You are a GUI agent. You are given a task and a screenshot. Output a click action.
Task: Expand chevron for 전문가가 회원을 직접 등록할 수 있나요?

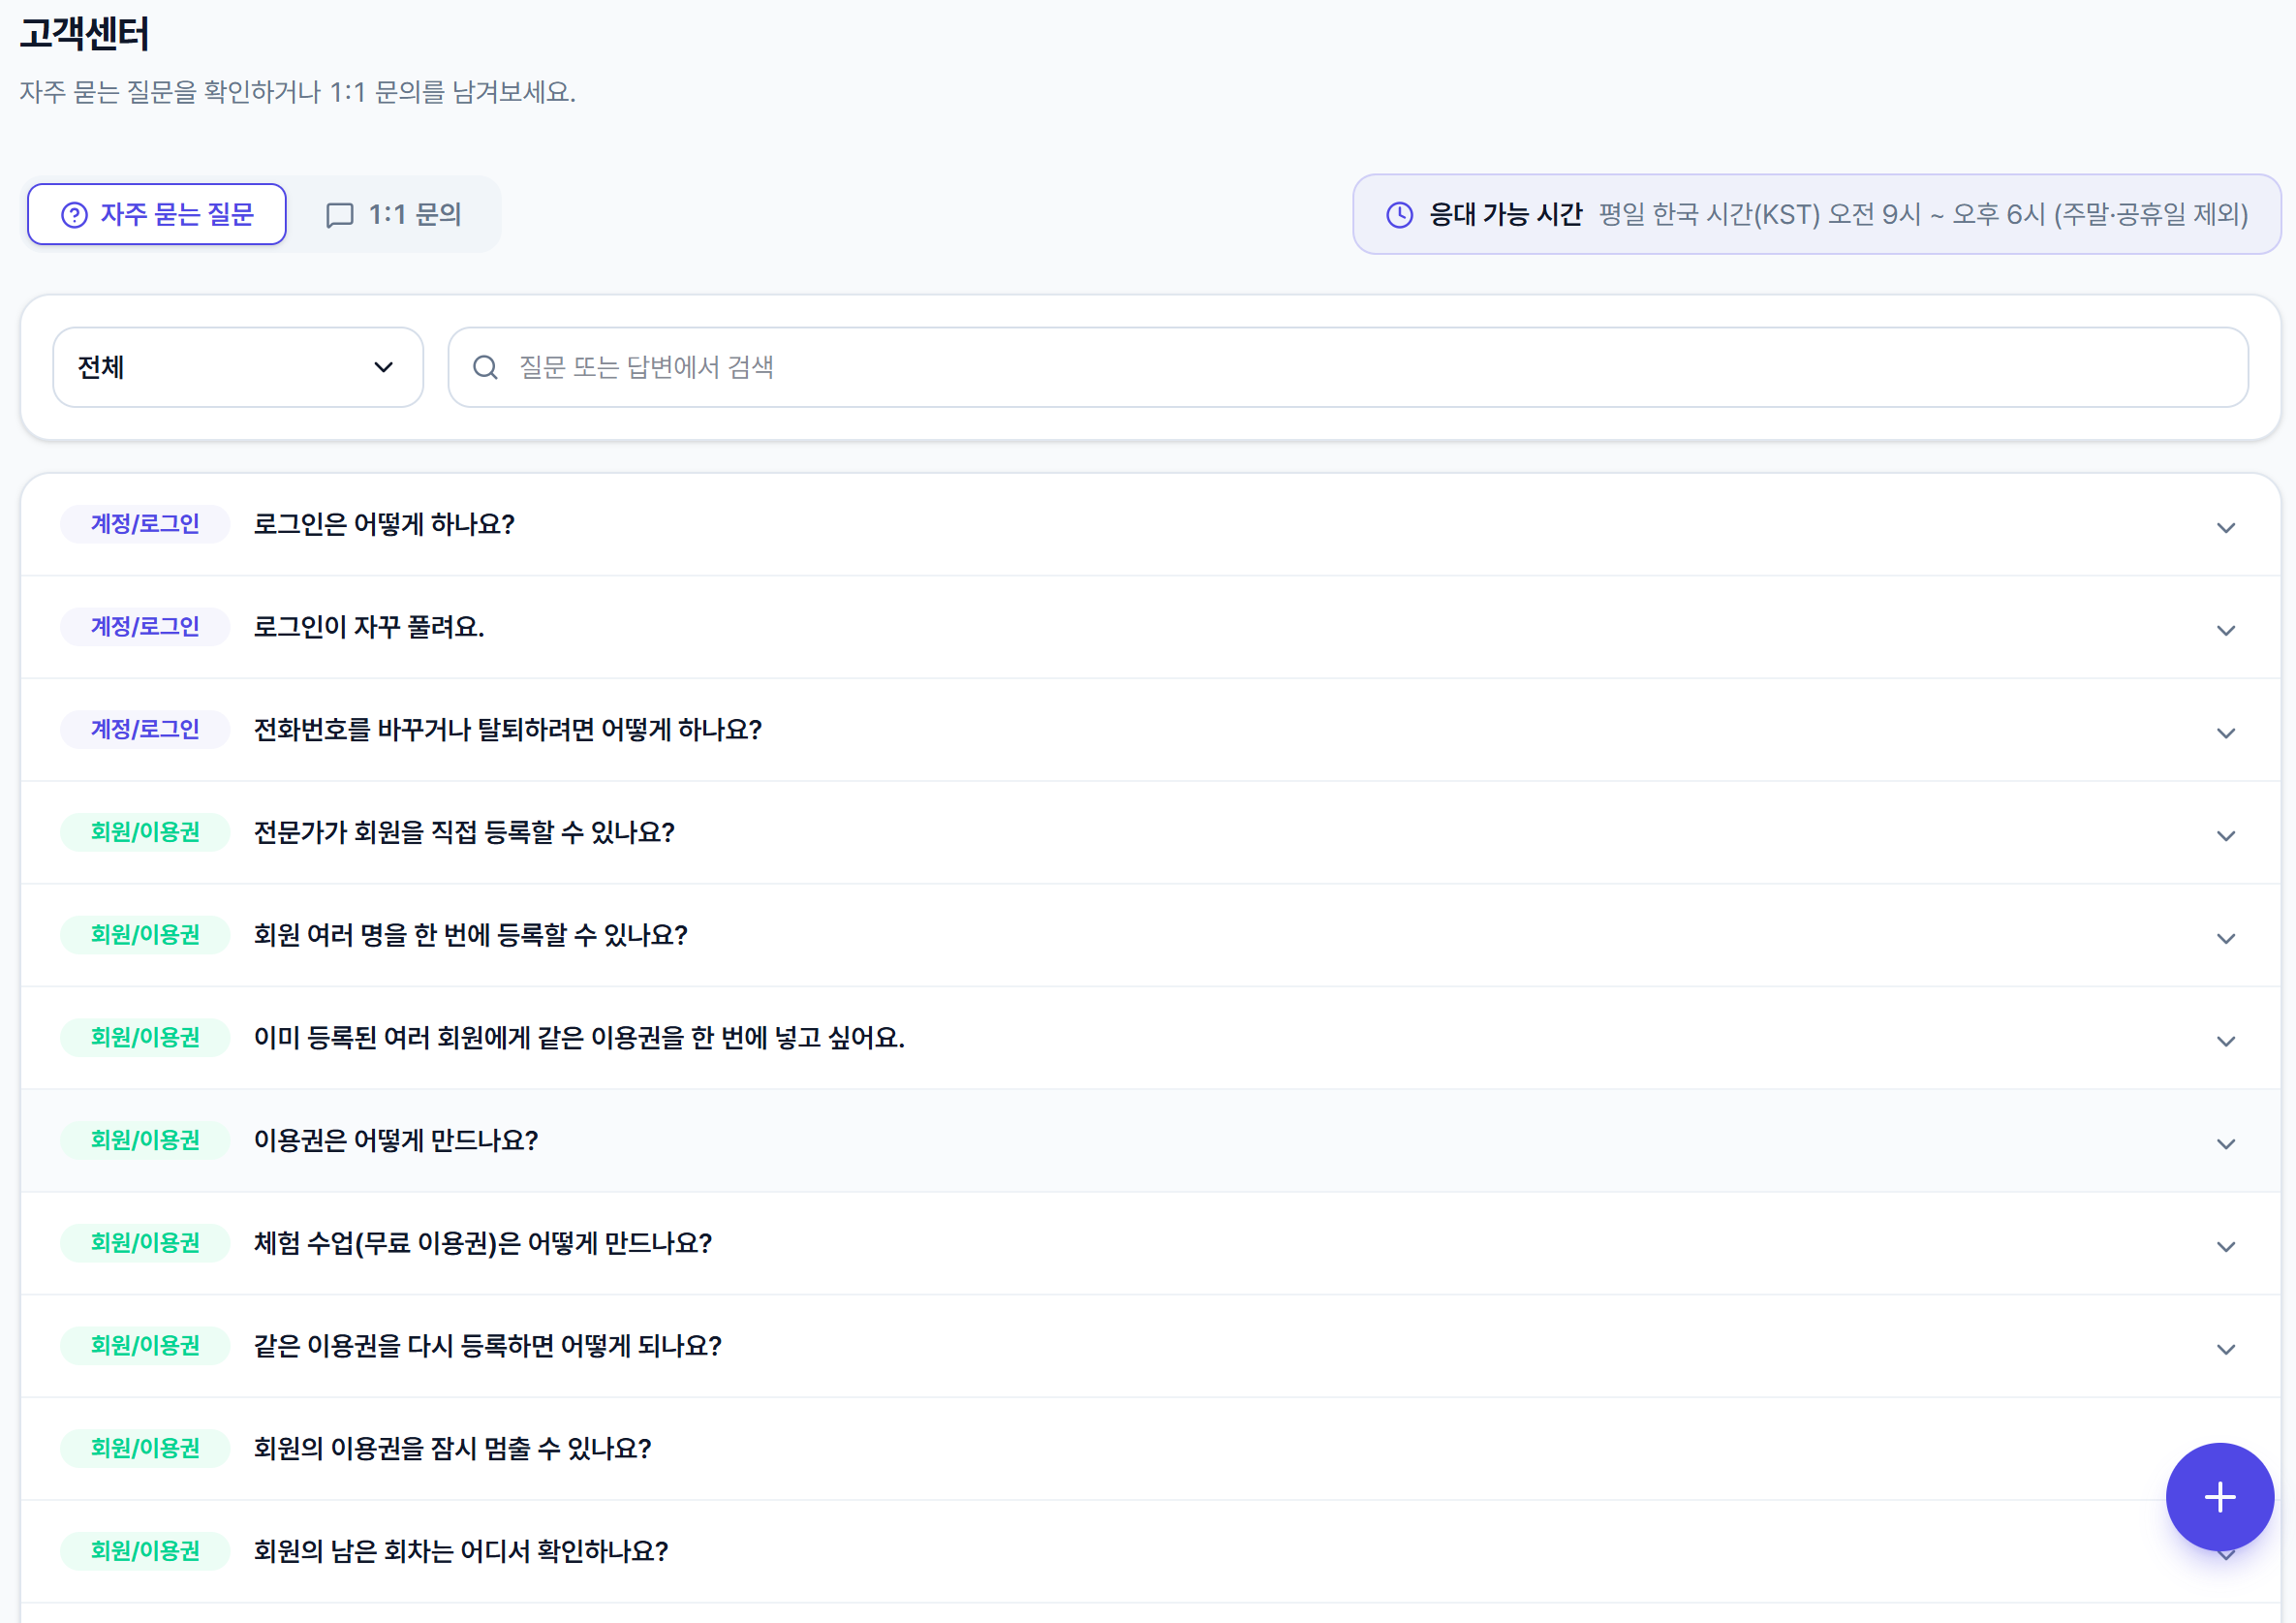2226,835
